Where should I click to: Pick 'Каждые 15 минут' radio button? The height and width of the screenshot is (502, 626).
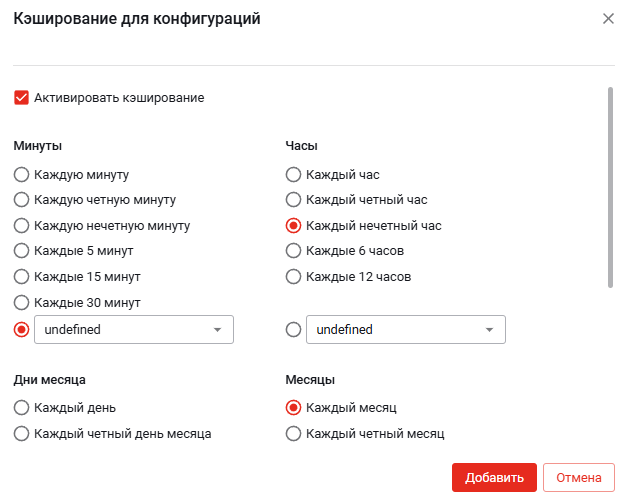(21, 277)
